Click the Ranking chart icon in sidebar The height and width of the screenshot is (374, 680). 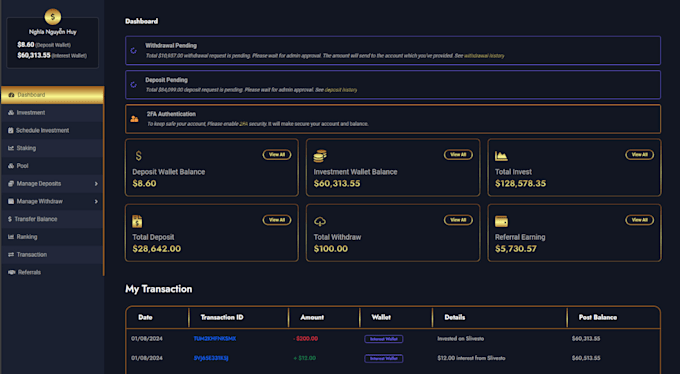[x=11, y=237]
